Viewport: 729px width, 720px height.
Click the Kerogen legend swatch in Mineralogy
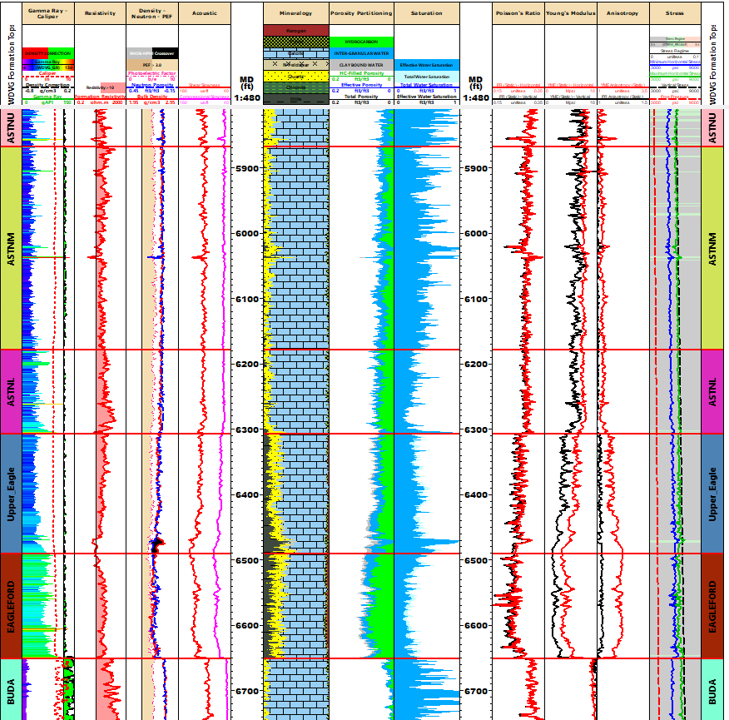(295, 31)
